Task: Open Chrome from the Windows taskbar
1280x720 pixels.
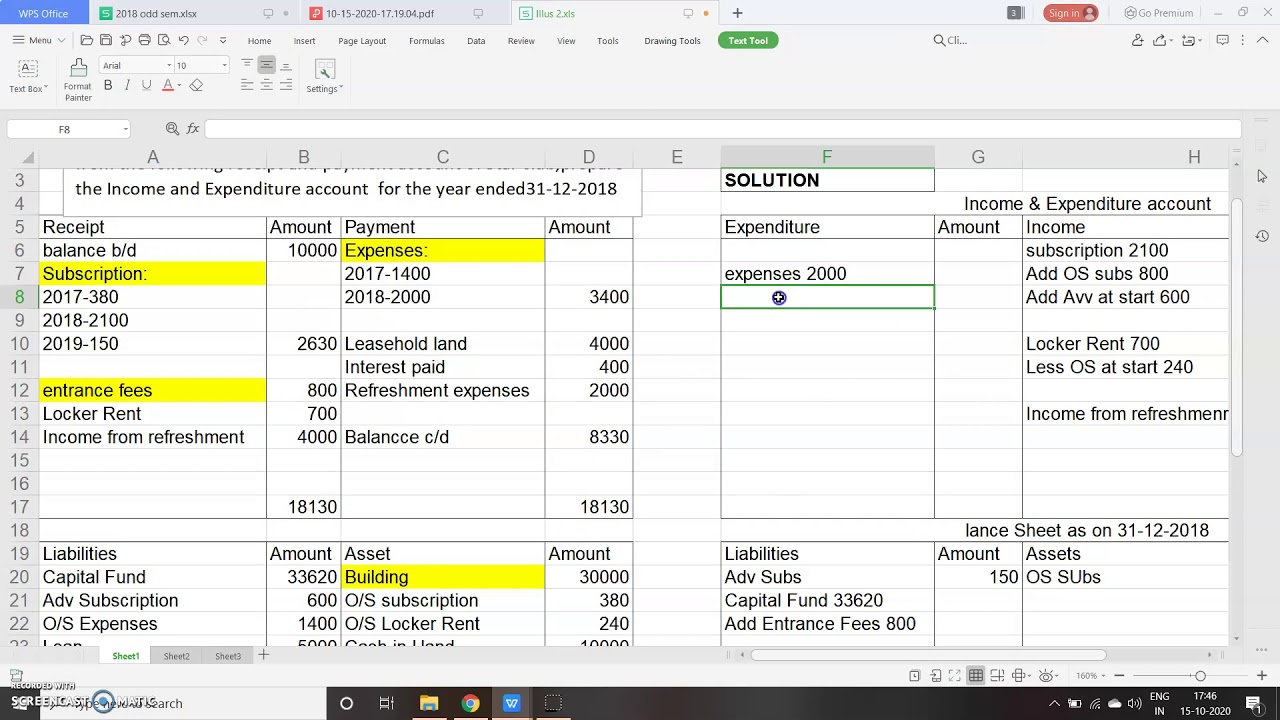Action: point(470,703)
